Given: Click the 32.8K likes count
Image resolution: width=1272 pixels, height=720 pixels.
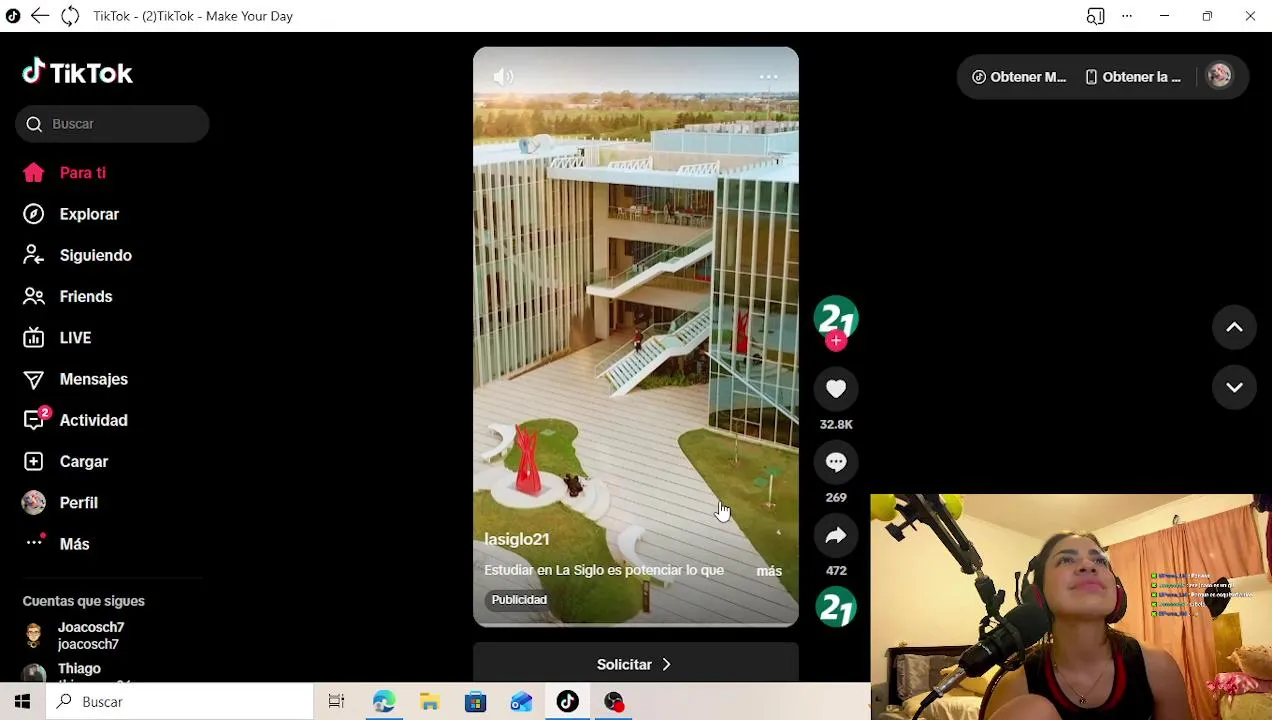Looking at the screenshot, I should coord(836,425).
